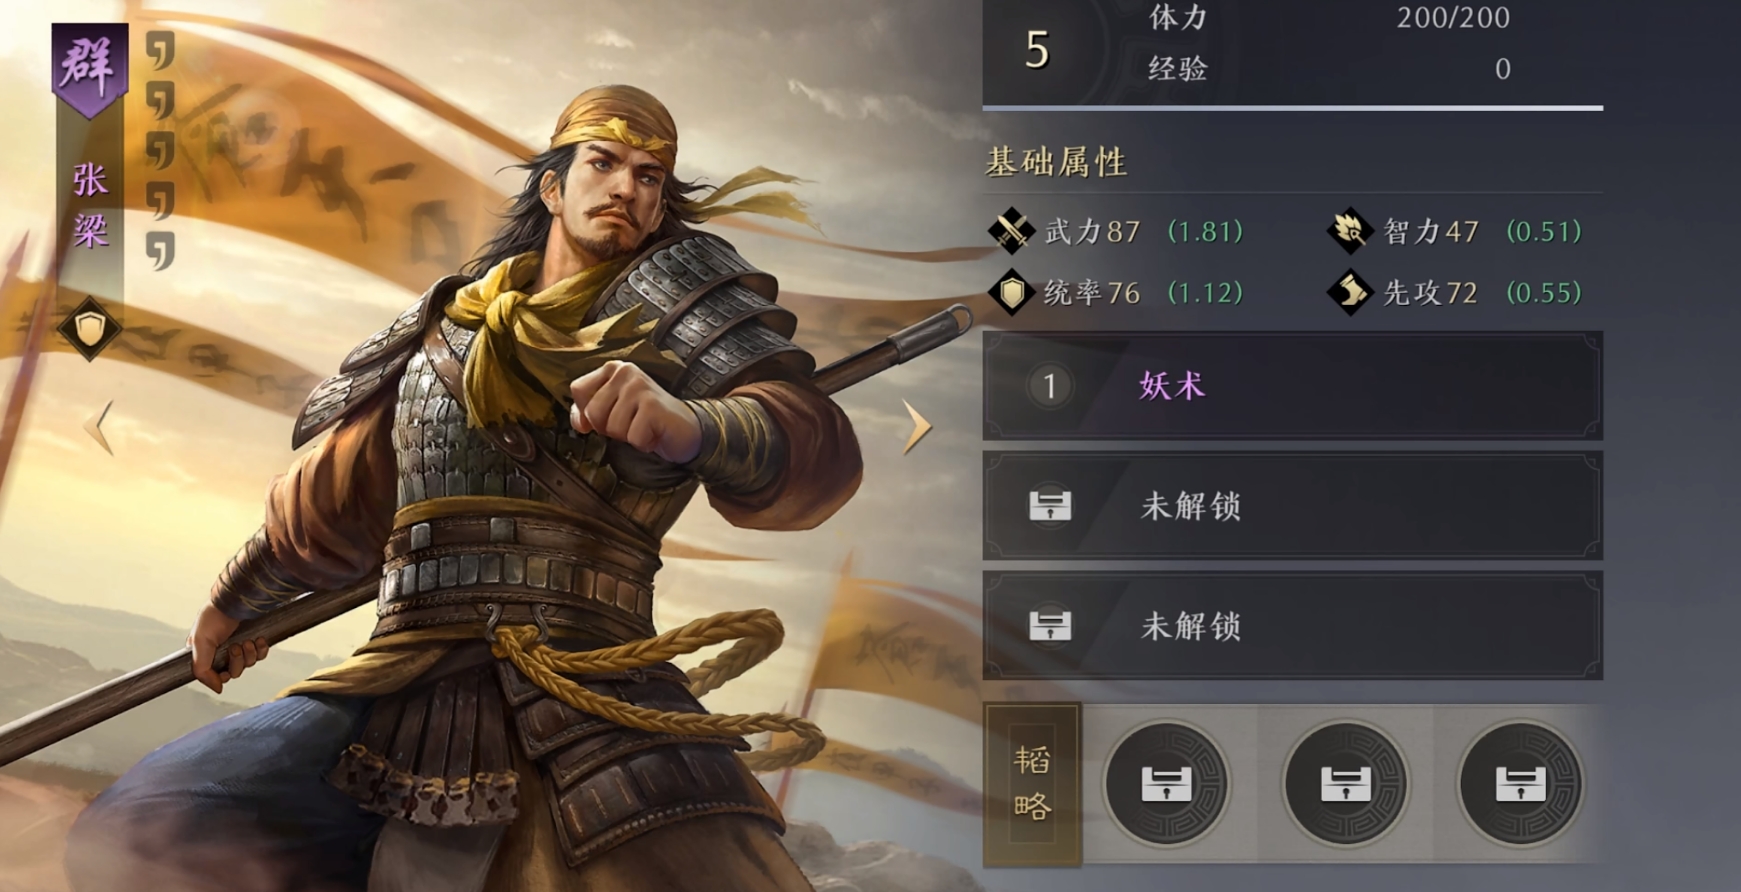
Task: Click the 先攻 speed boot icon
Action: pos(1350,292)
